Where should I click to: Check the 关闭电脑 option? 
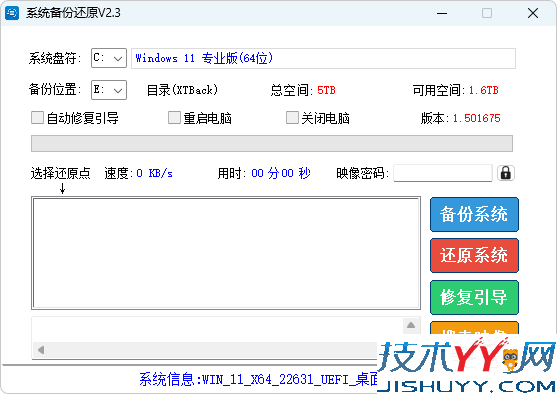coord(292,118)
